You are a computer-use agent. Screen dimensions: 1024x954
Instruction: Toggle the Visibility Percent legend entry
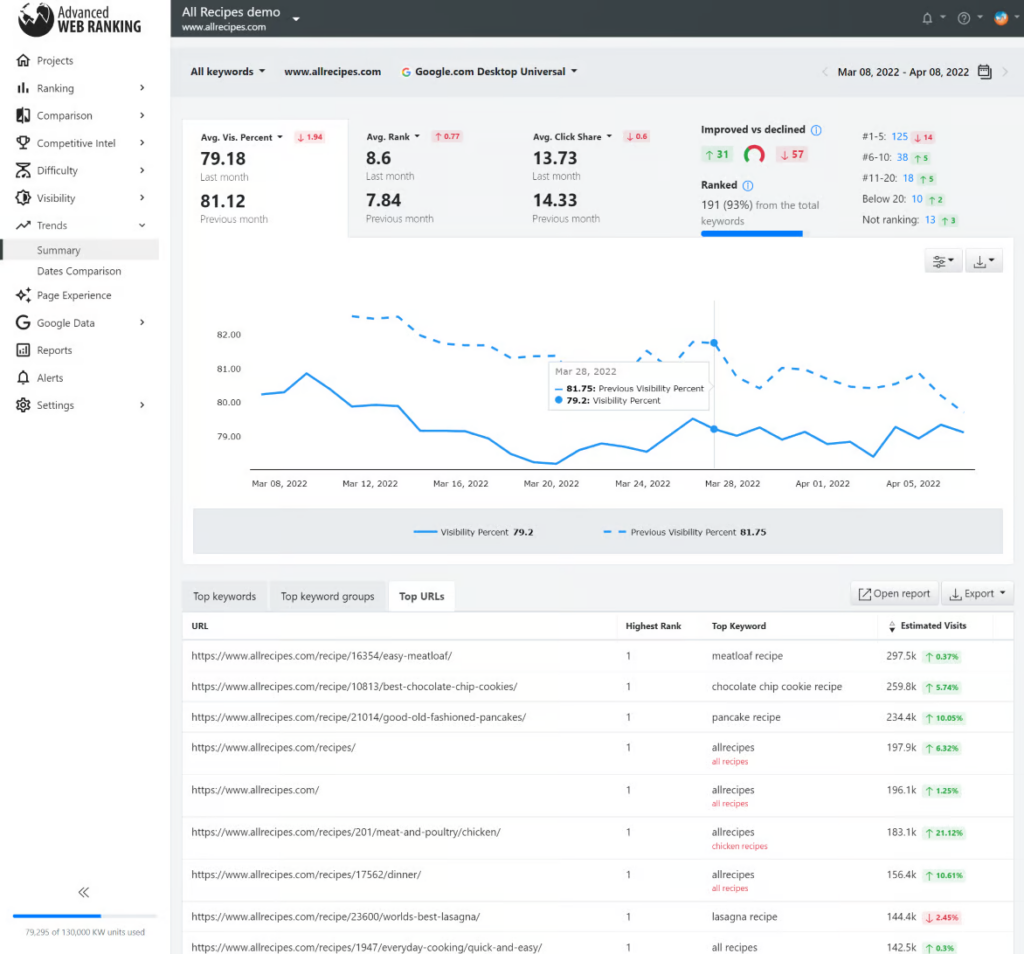[472, 532]
